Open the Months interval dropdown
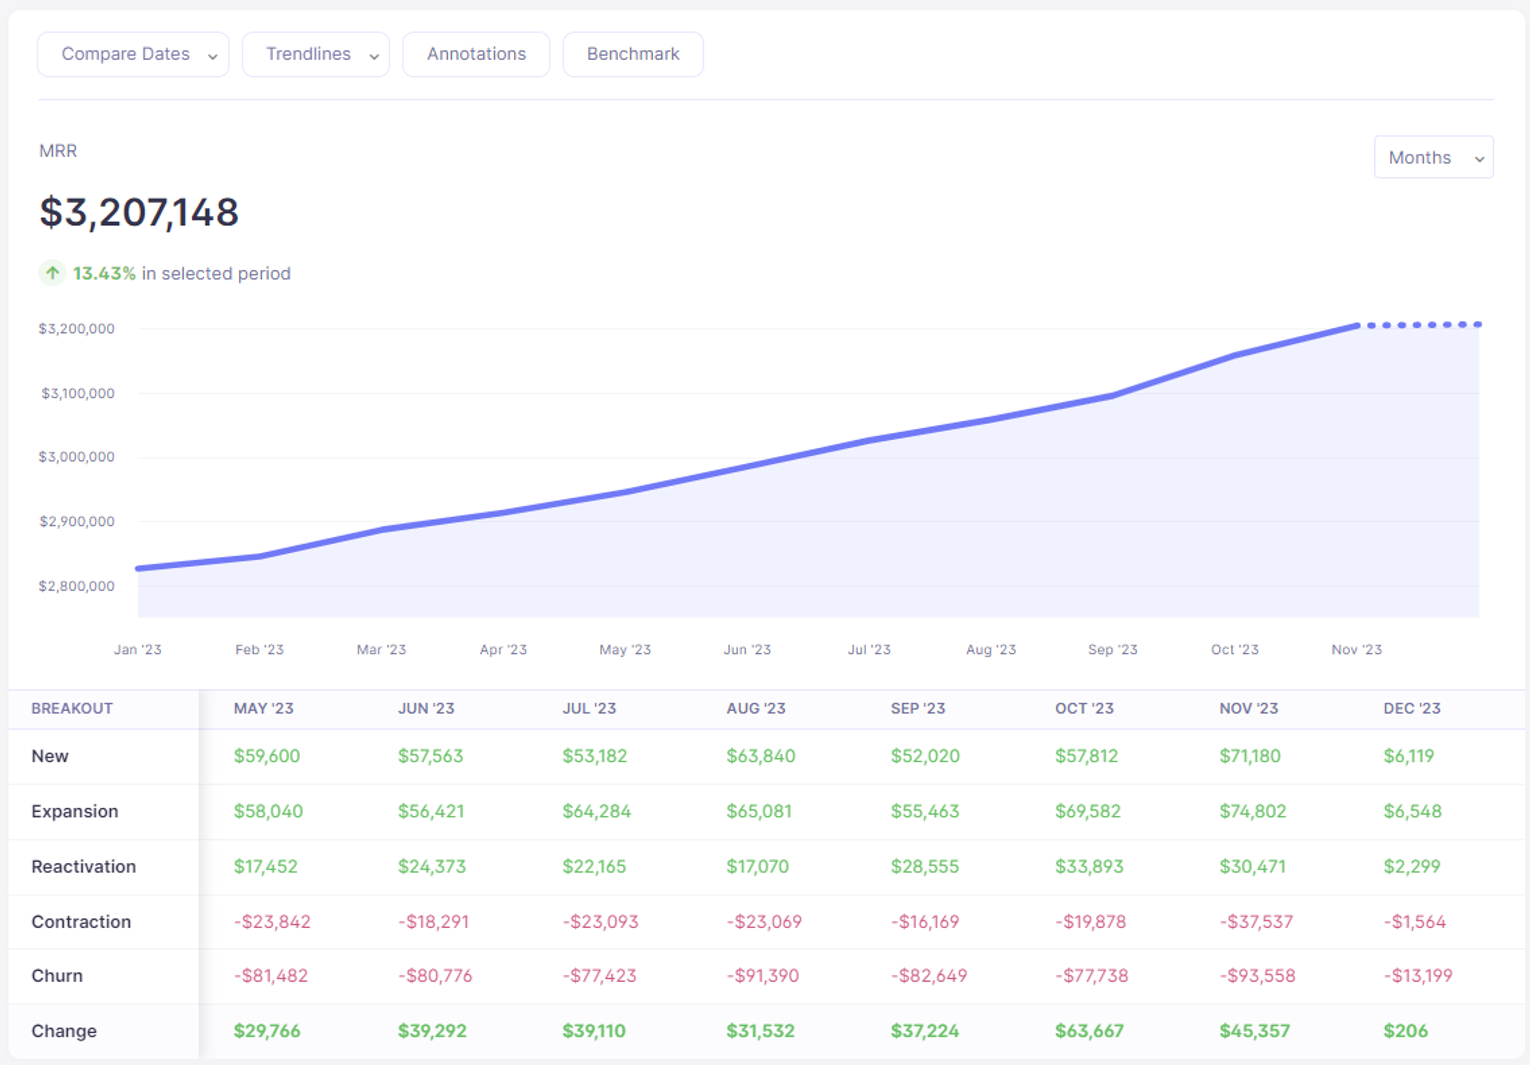1530x1065 pixels. point(1434,157)
